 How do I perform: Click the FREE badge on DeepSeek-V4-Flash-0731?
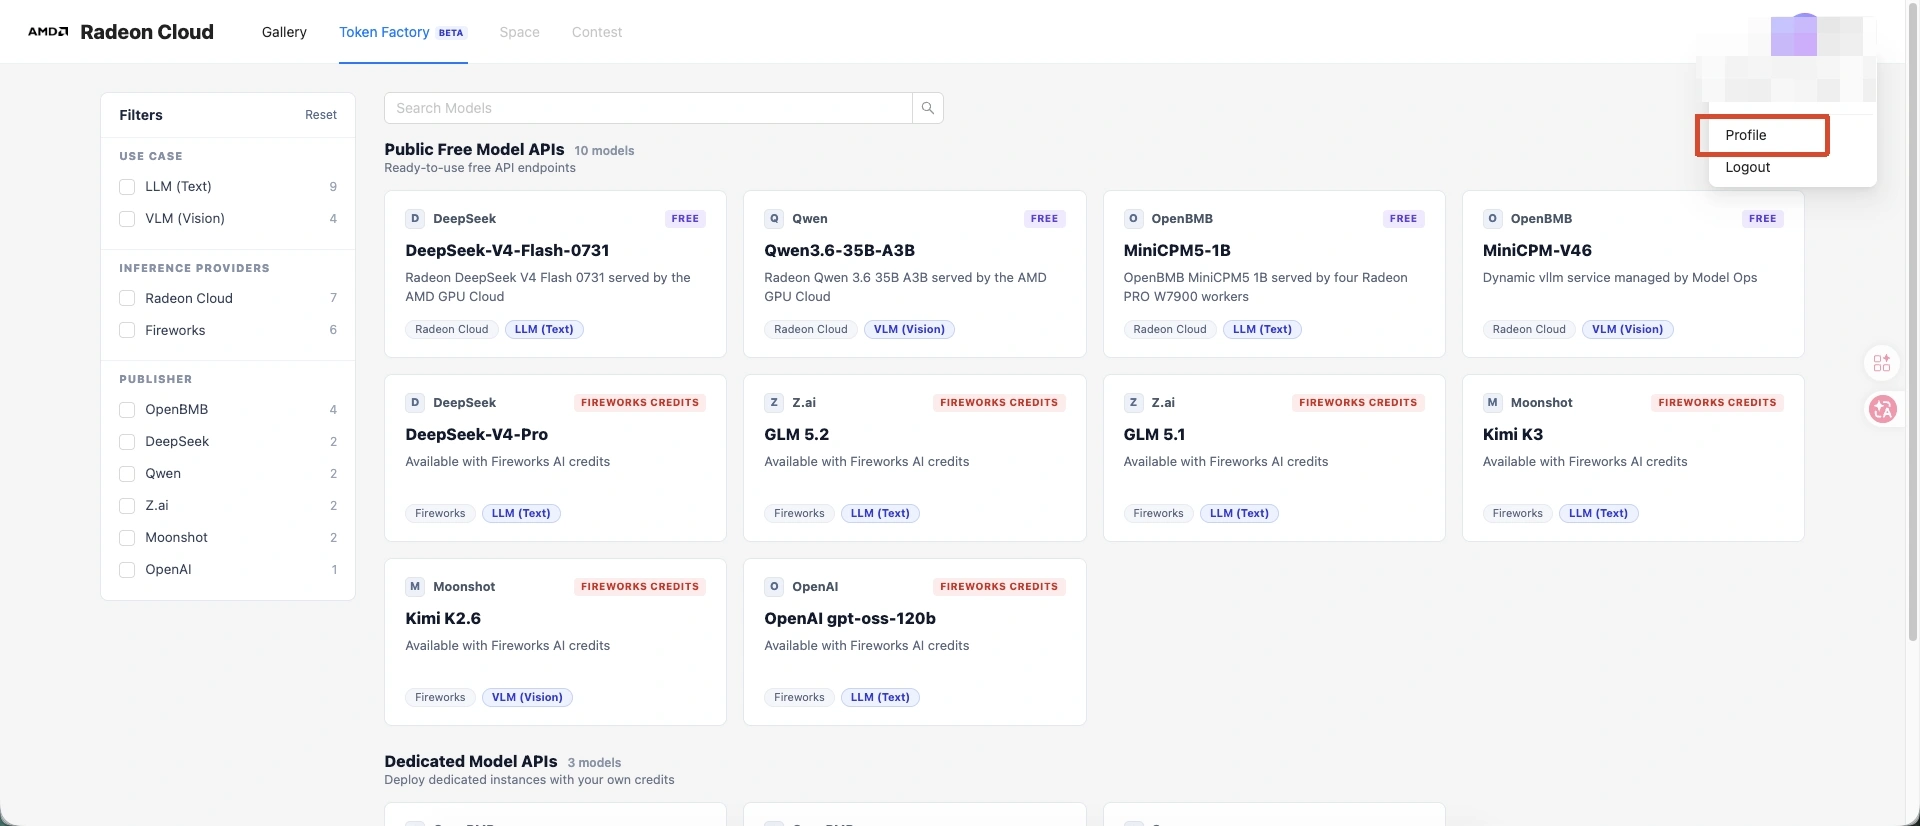point(685,218)
